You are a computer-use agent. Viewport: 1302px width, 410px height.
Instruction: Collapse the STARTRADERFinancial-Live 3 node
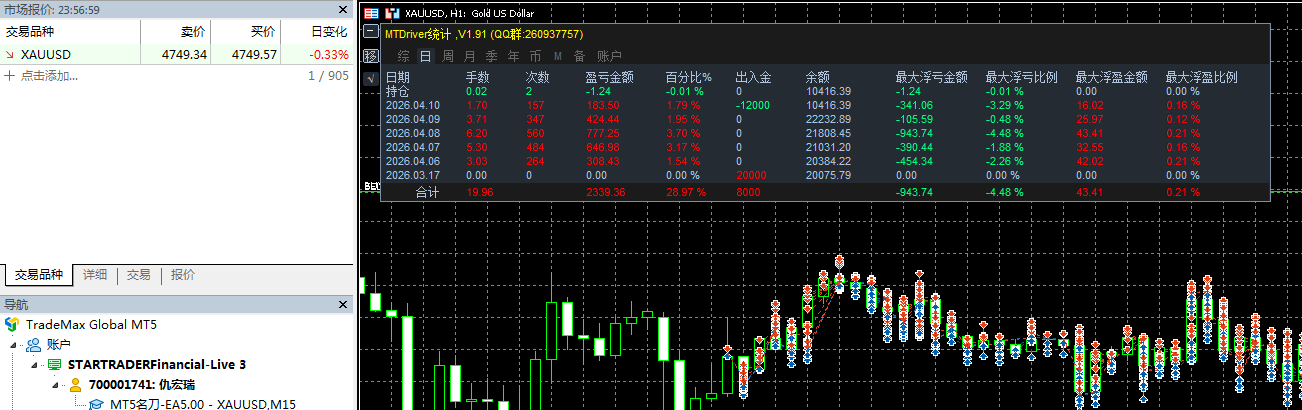34,364
